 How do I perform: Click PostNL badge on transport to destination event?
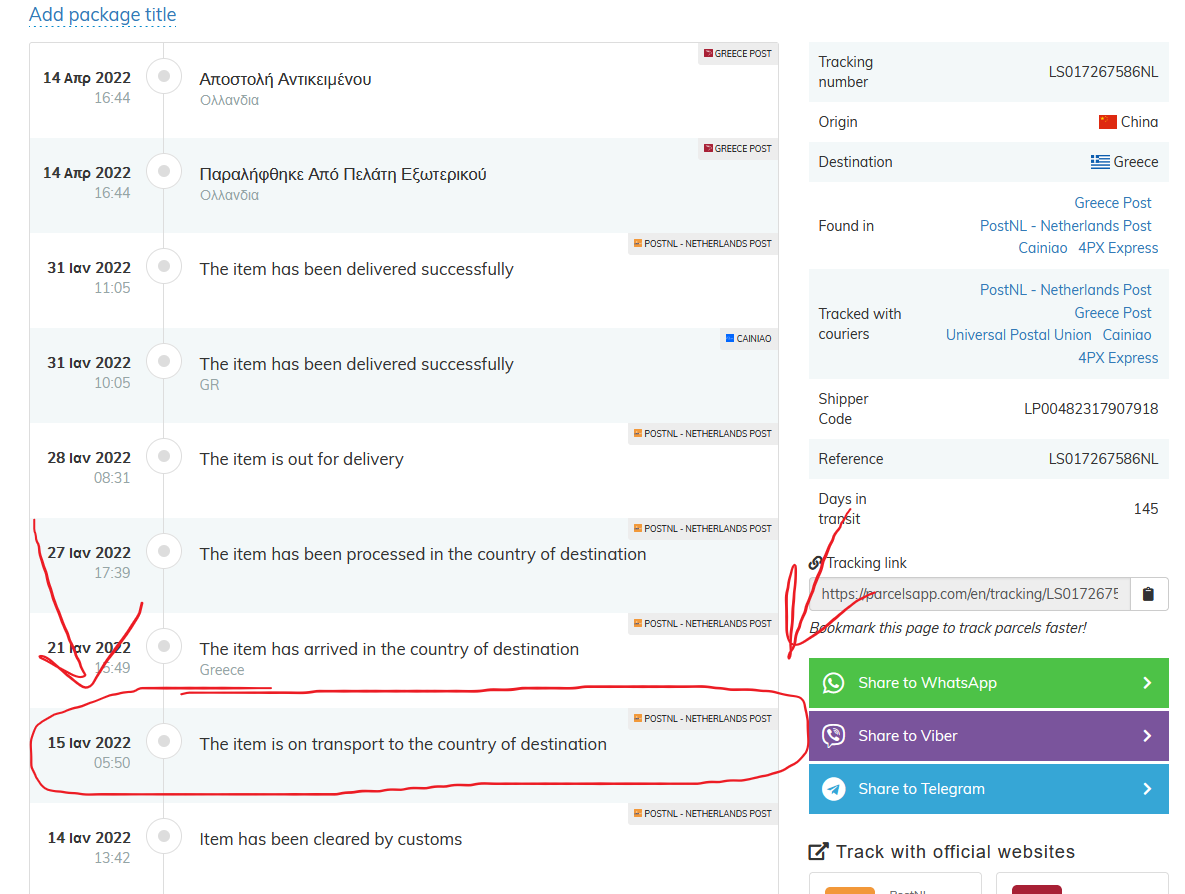(x=703, y=719)
